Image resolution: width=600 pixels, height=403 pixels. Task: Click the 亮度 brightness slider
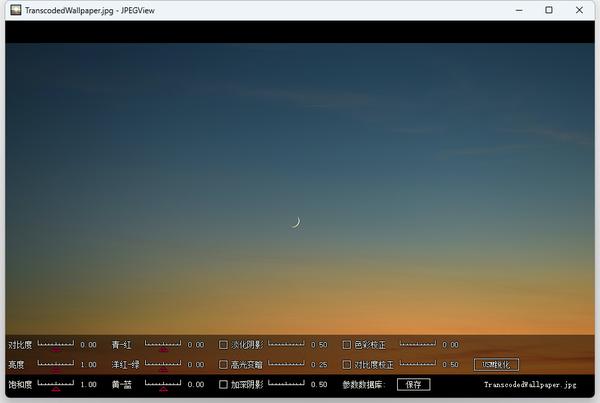(56, 364)
